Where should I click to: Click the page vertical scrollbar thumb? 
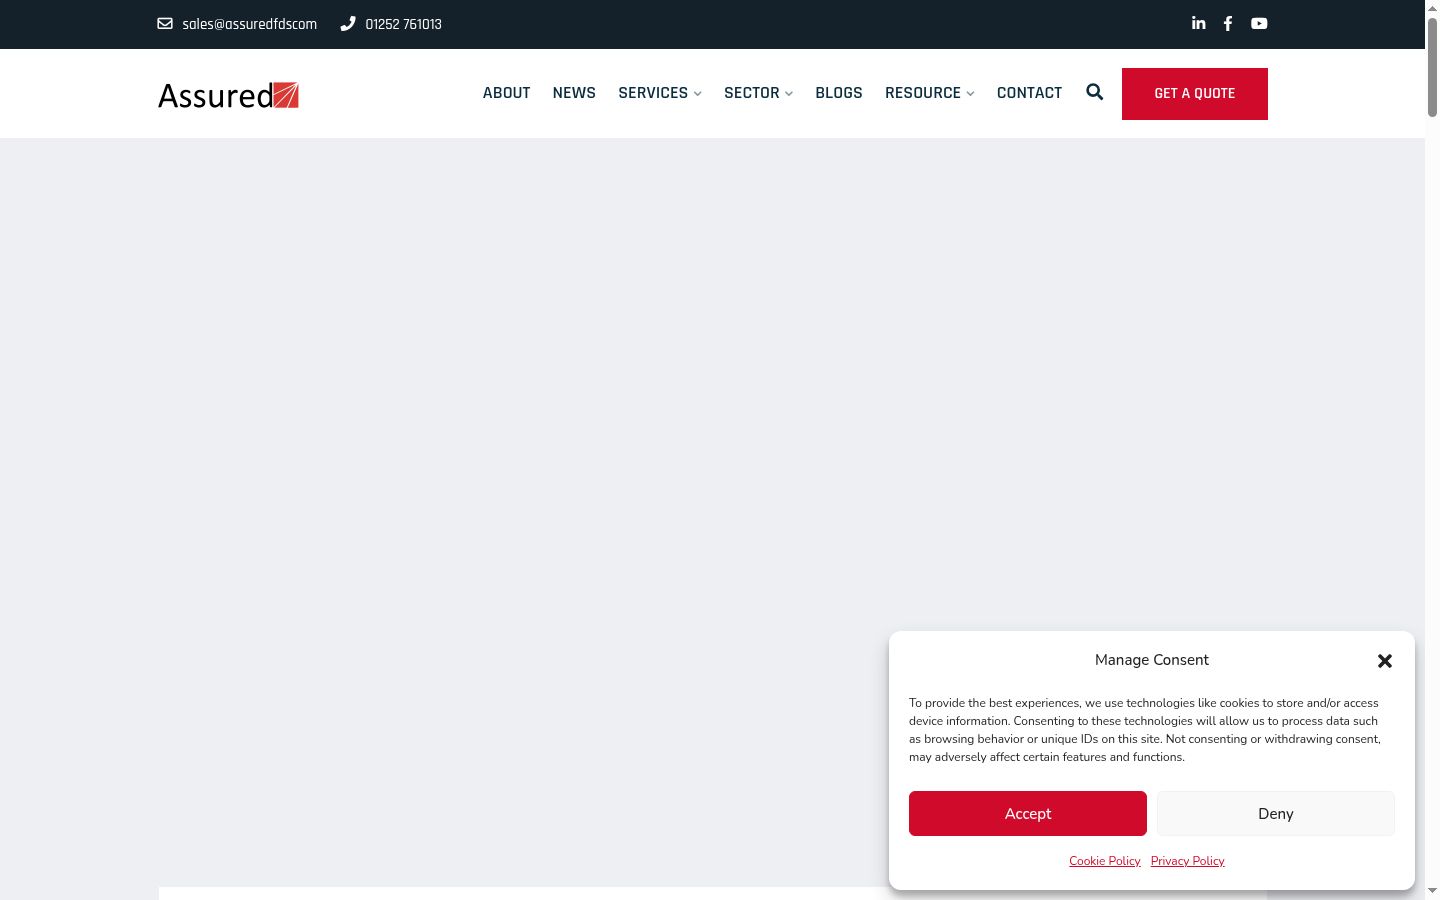click(x=1432, y=66)
